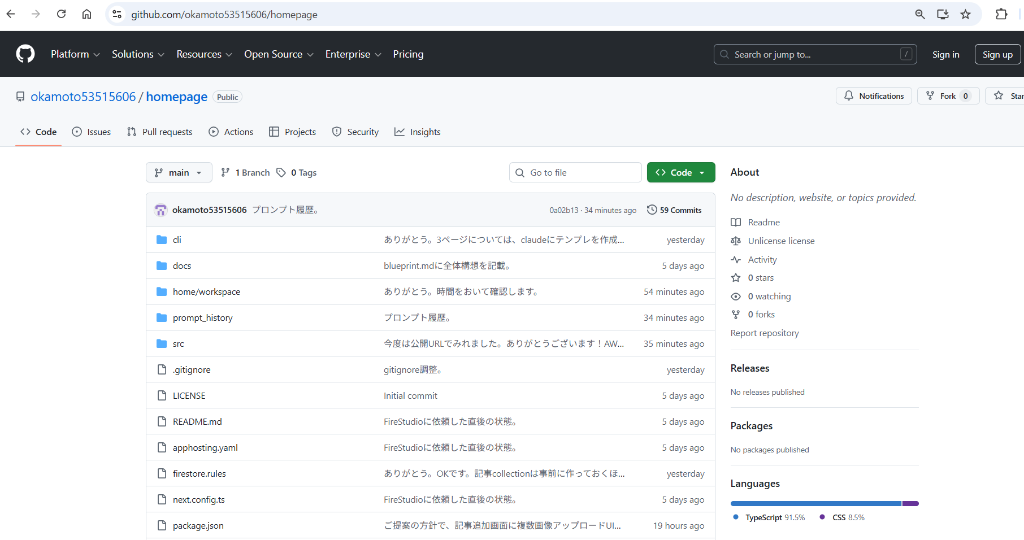The image size is (1024, 540).
Task: Click the browser address bar URL
Action: (224, 14)
